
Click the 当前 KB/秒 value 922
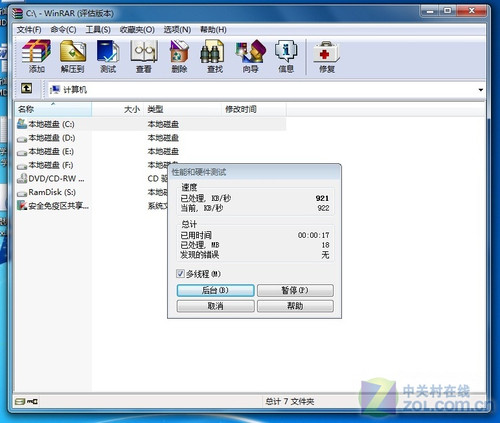[323, 208]
